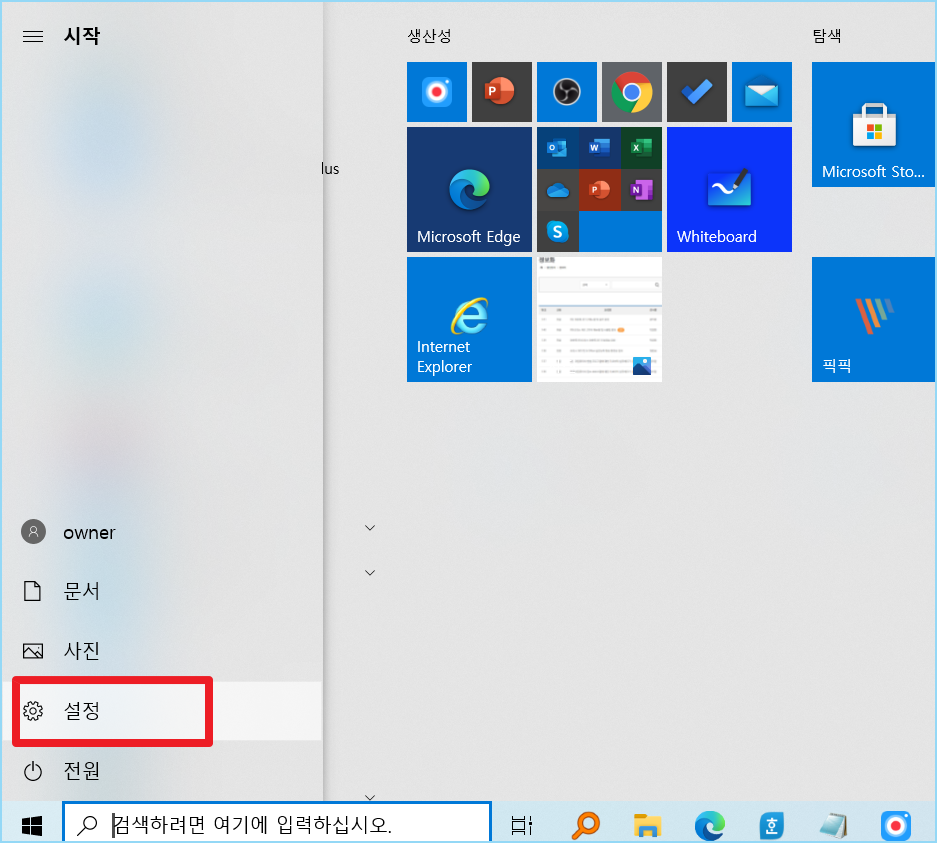
Task: Open PowerPoint in the Office folder tile
Action: pos(599,190)
